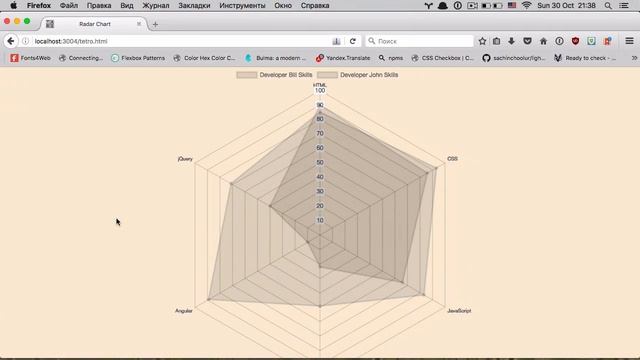Open the green shield extension icon
The width and height of the screenshot is (640, 360).
click(591, 41)
